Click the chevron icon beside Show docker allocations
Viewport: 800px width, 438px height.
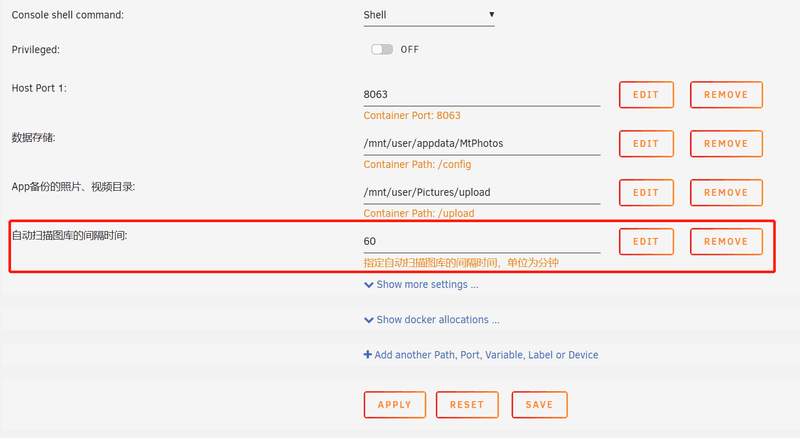click(368, 320)
